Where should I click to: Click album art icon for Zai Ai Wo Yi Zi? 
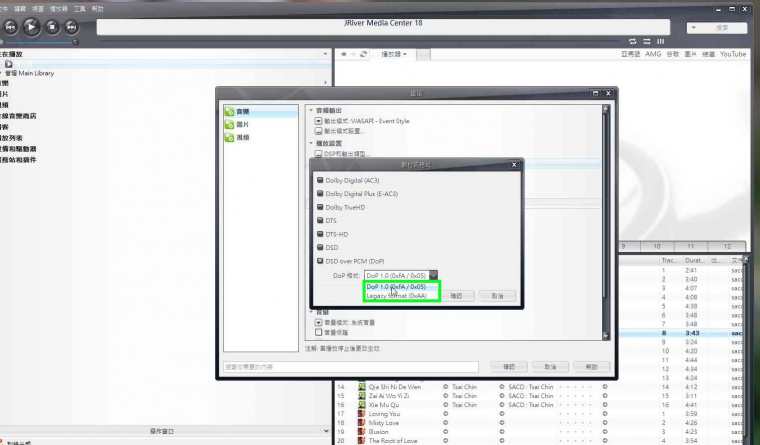tap(362, 396)
